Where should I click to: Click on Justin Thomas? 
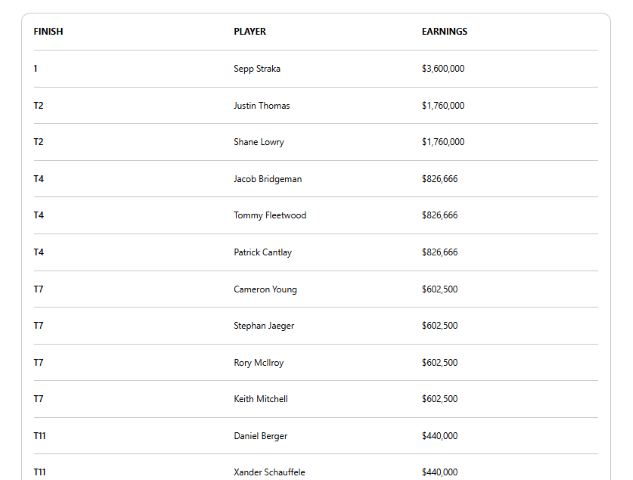pyautogui.click(x=262, y=106)
